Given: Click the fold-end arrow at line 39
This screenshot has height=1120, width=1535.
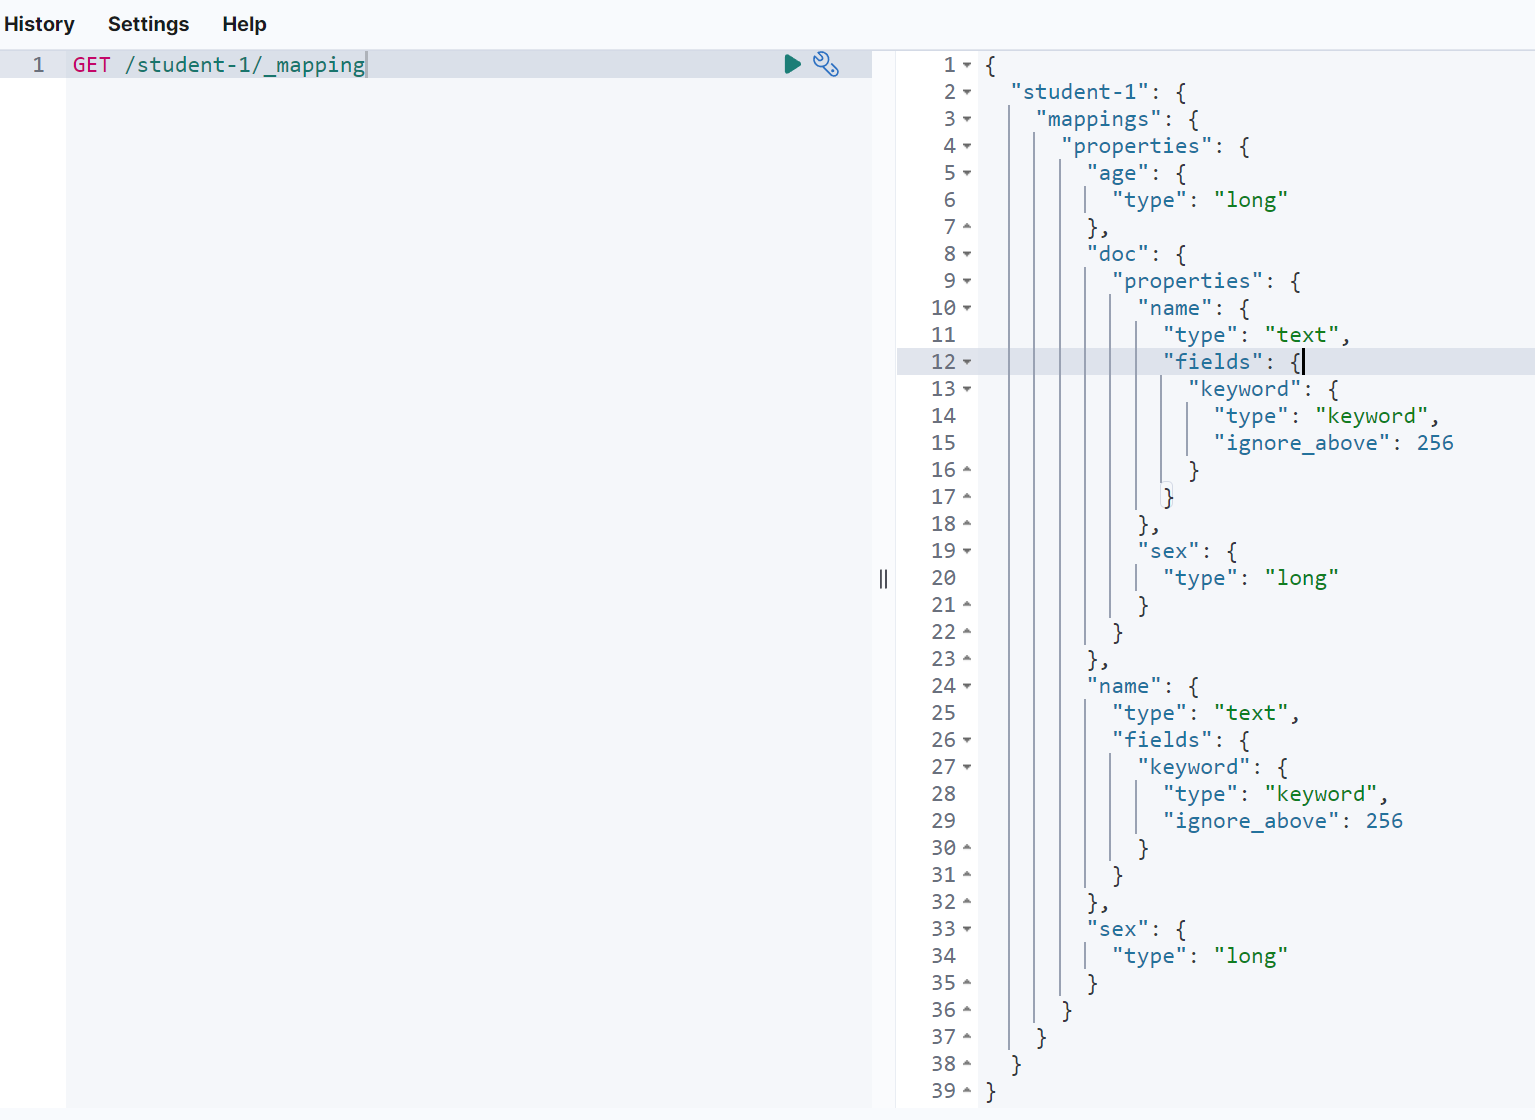Looking at the screenshot, I should (967, 1091).
